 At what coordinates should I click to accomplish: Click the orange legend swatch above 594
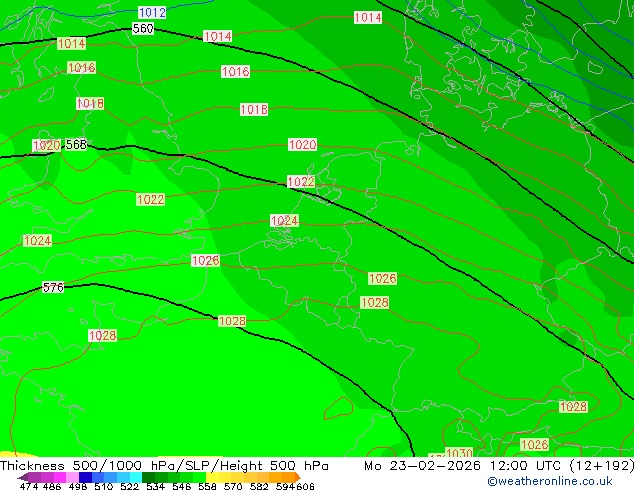pos(288,477)
